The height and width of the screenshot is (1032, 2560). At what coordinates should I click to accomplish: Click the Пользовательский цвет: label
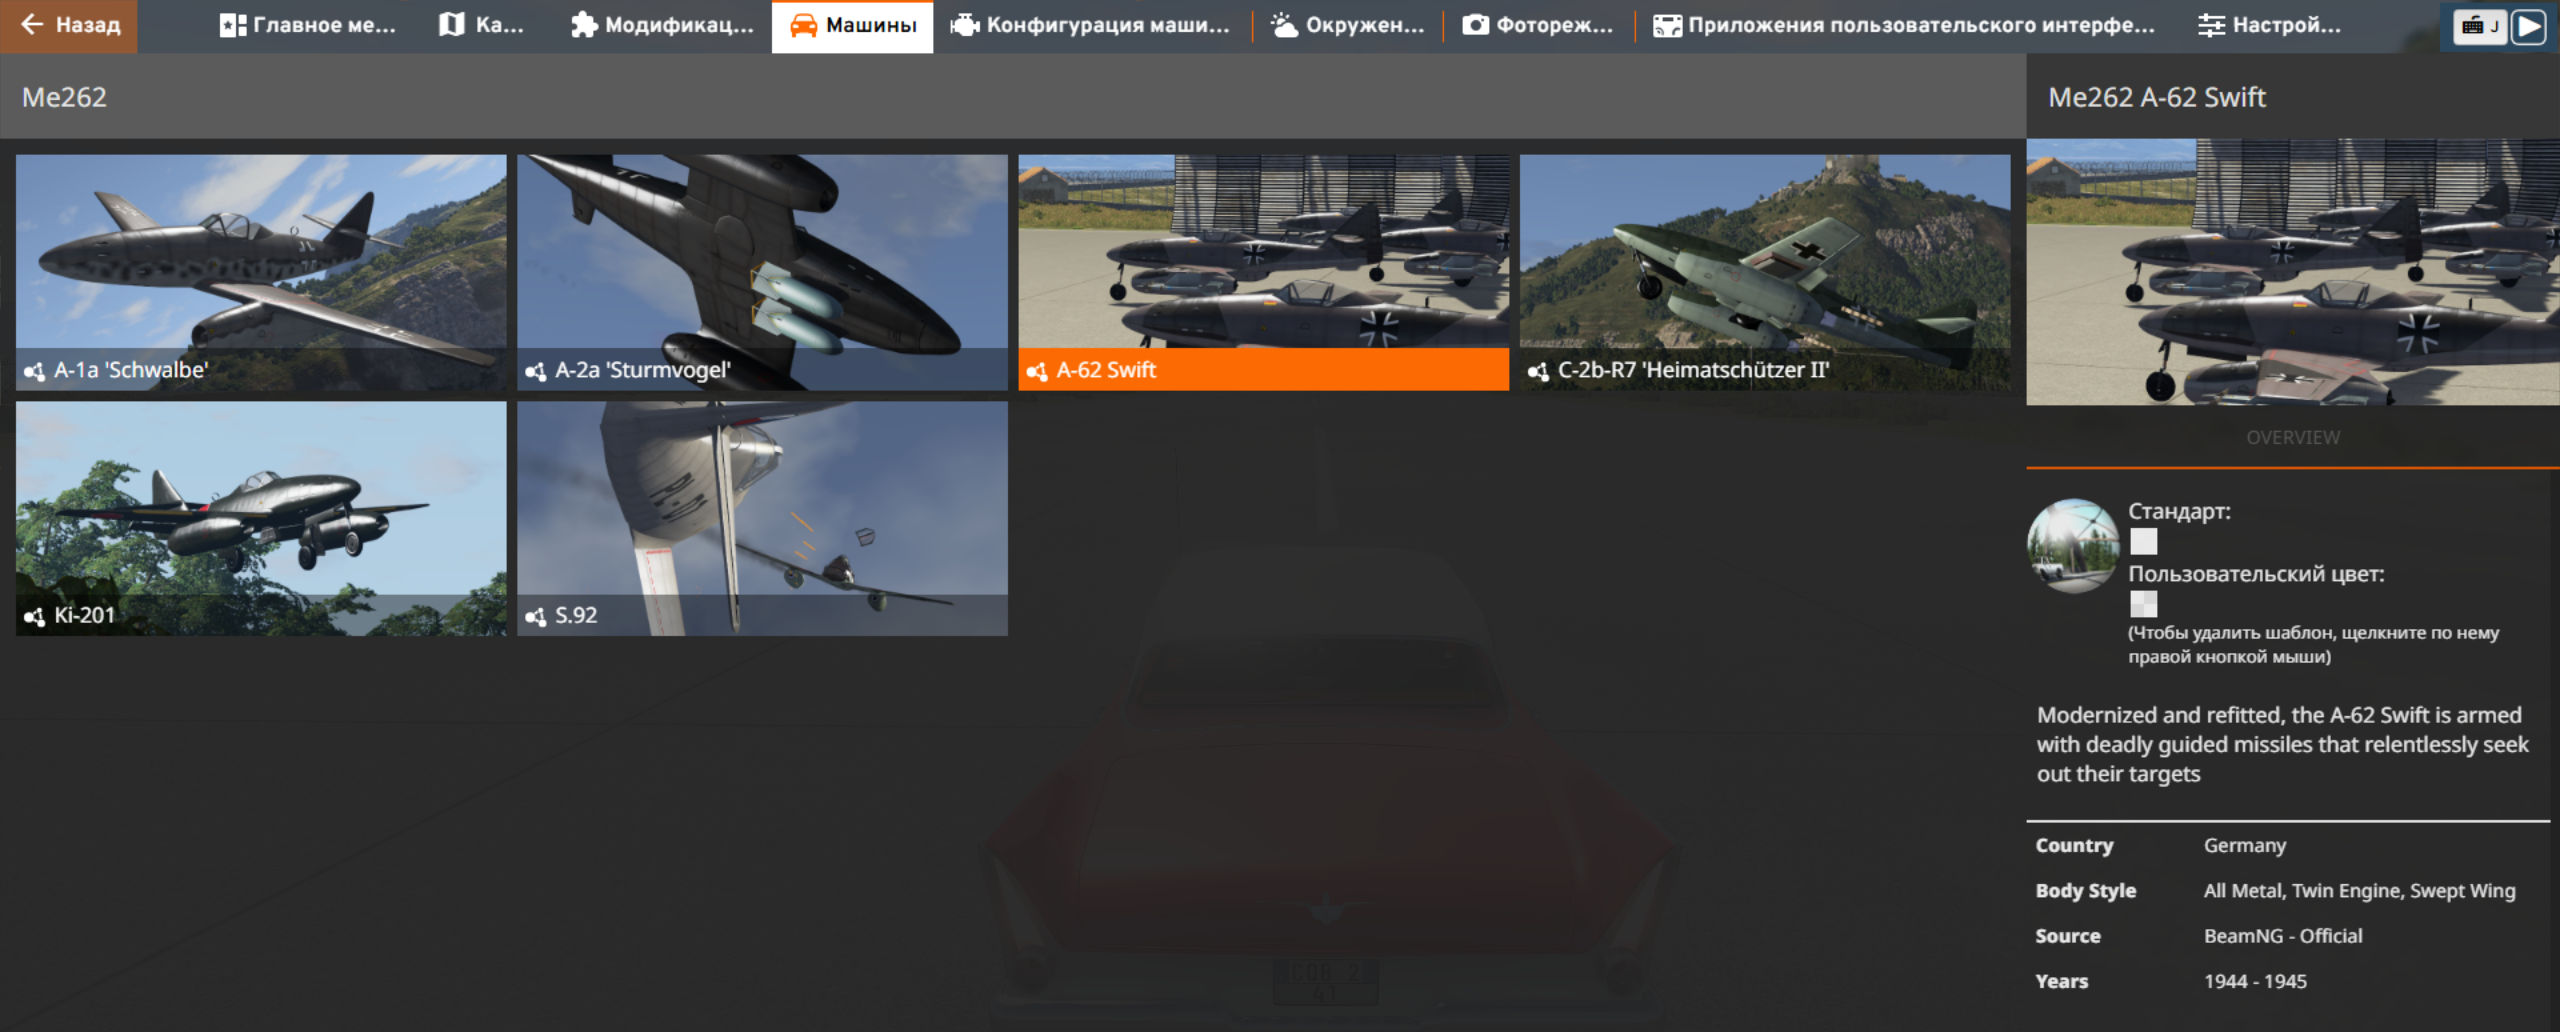[2256, 574]
